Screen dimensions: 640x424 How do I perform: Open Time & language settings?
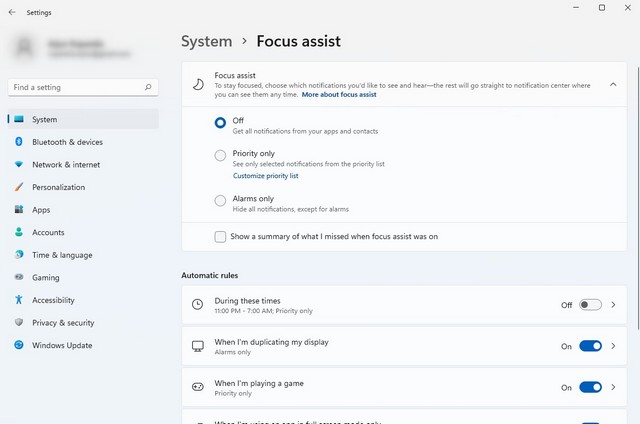pos(62,255)
